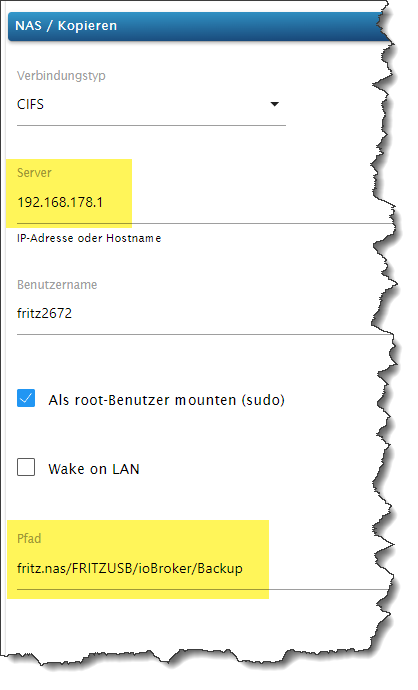Open the Verbindungstyp dropdown arrow
The height and width of the screenshot is (690, 418).
[x=275, y=104]
